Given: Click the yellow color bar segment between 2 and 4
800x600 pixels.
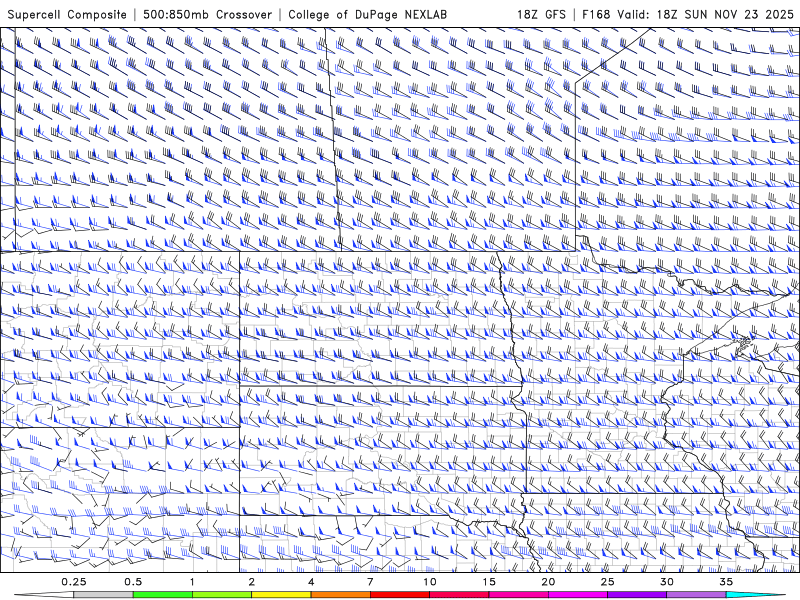Looking at the screenshot, I should pyautogui.click(x=281, y=595).
